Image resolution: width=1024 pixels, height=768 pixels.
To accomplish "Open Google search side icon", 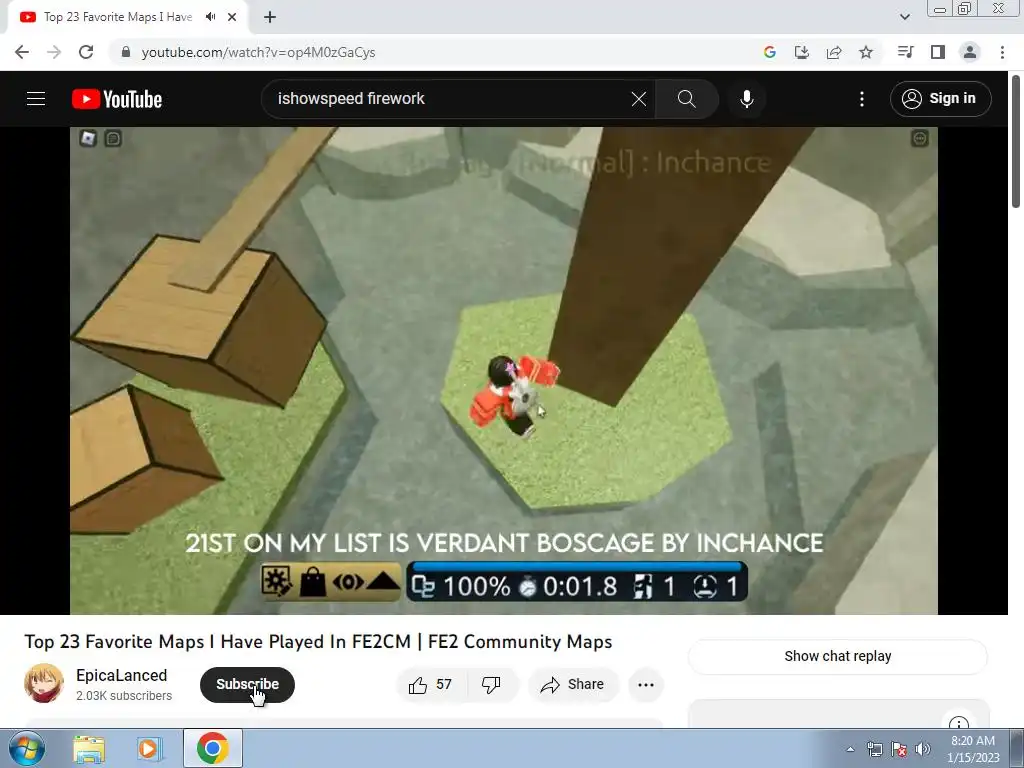I will click(770, 52).
